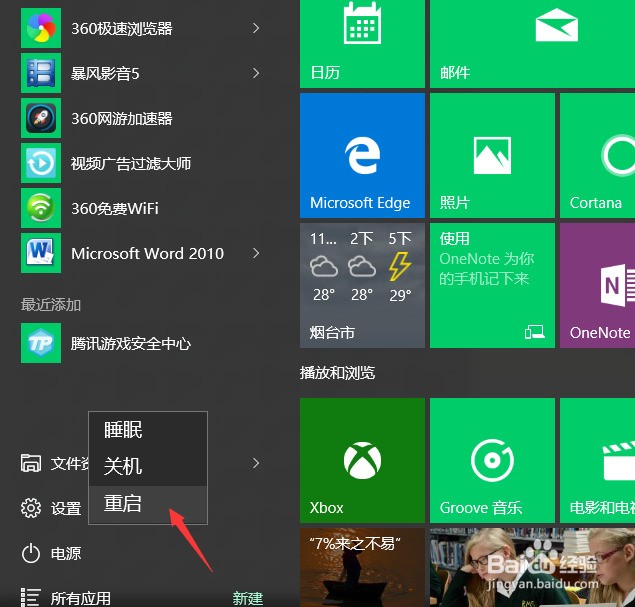Open 文件资源管理器 folder entry

(55, 463)
